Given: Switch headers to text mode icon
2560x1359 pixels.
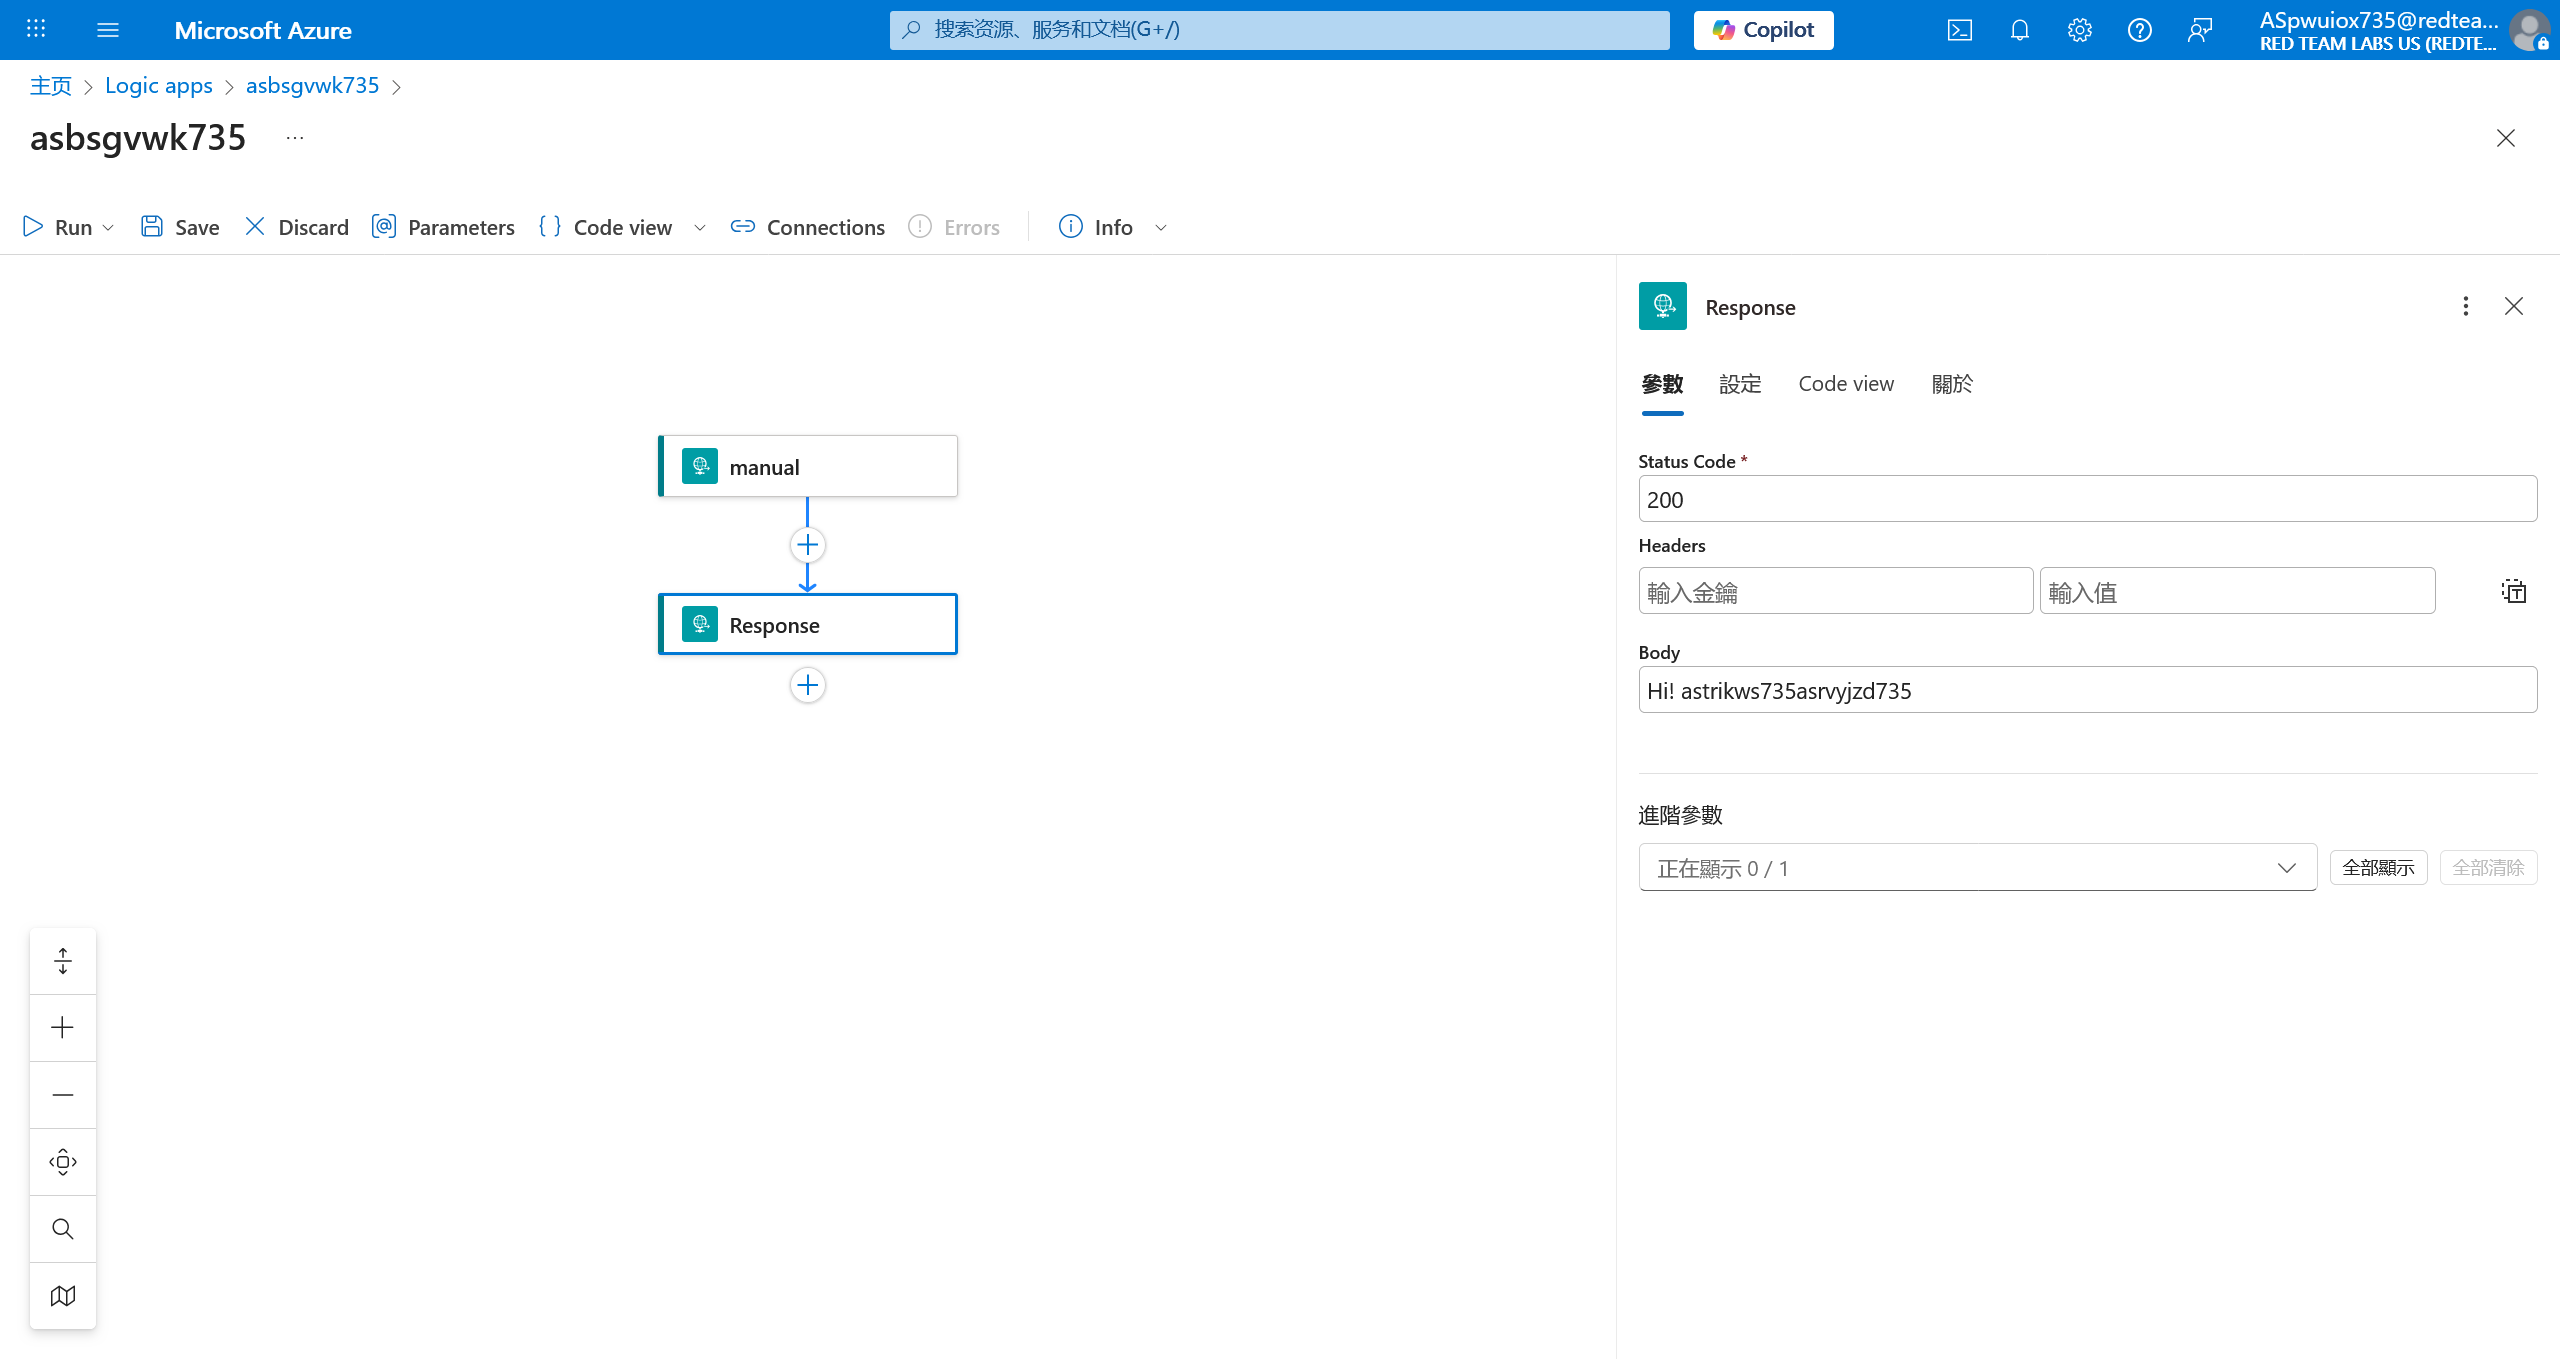Looking at the screenshot, I should click(2513, 592).
